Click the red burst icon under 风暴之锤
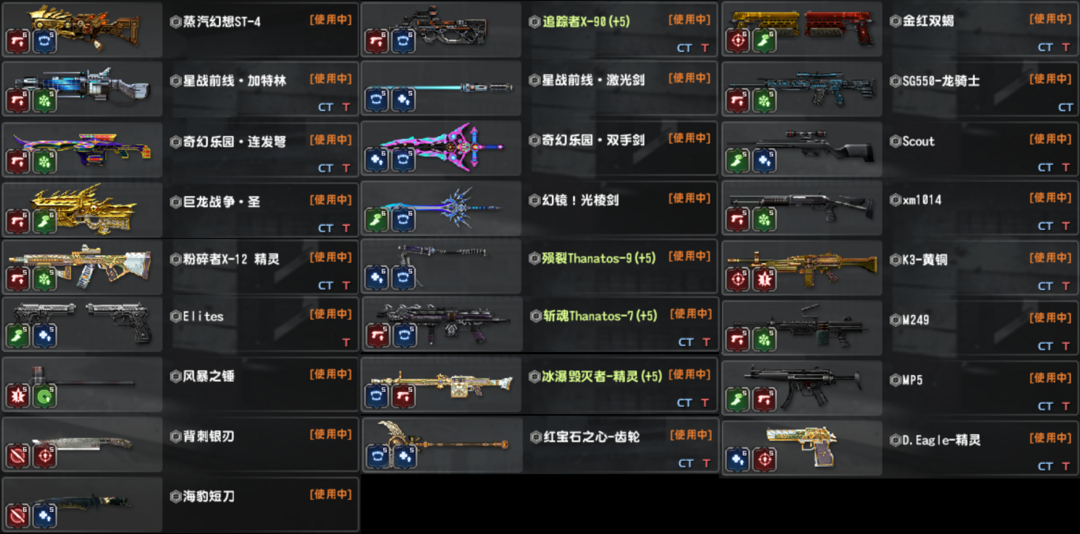This screenshot has height=534, width=1080. 17,395
